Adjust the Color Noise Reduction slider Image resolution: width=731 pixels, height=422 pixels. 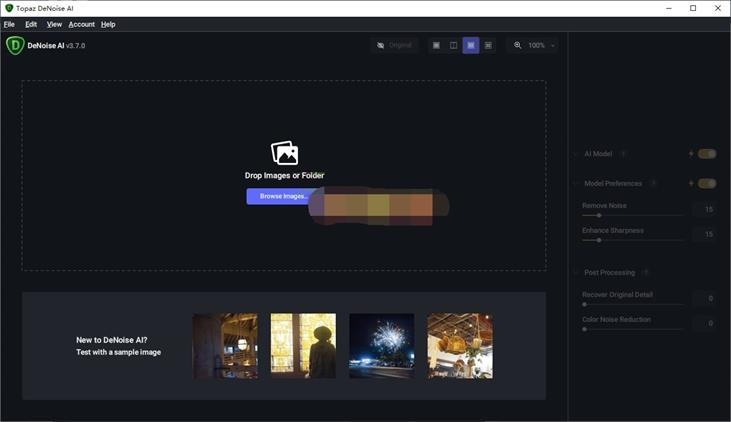click(x=633, y=329)
